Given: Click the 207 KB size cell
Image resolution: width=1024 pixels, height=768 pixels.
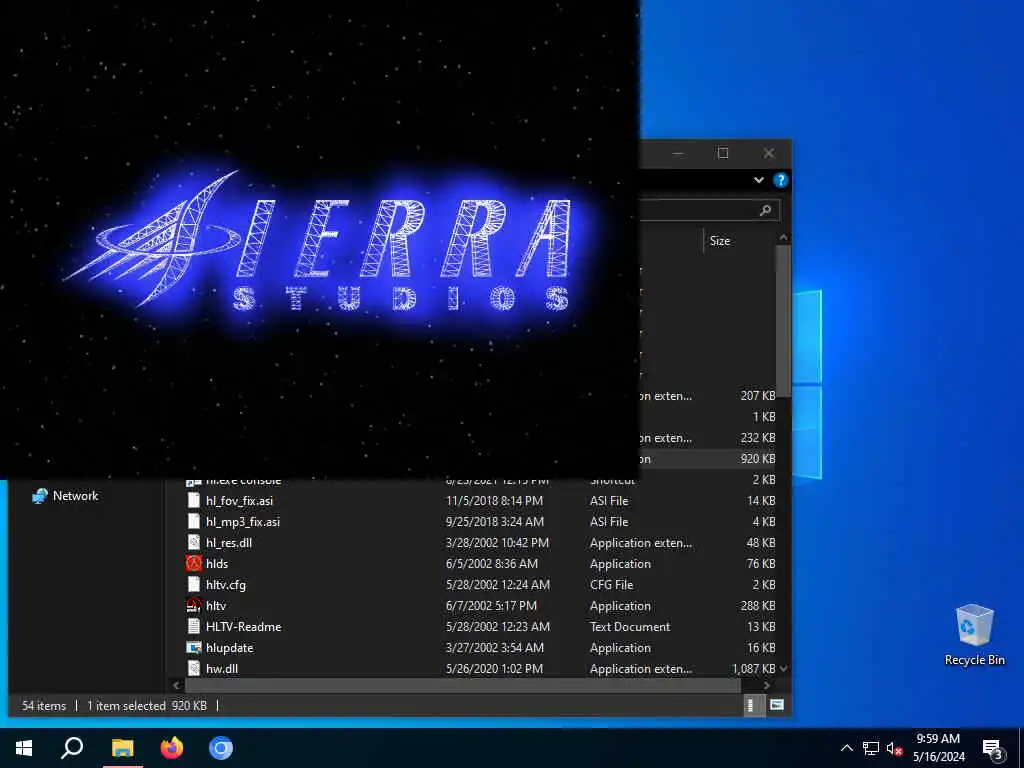Looking at the screenshot, I should tap(758, 396).
